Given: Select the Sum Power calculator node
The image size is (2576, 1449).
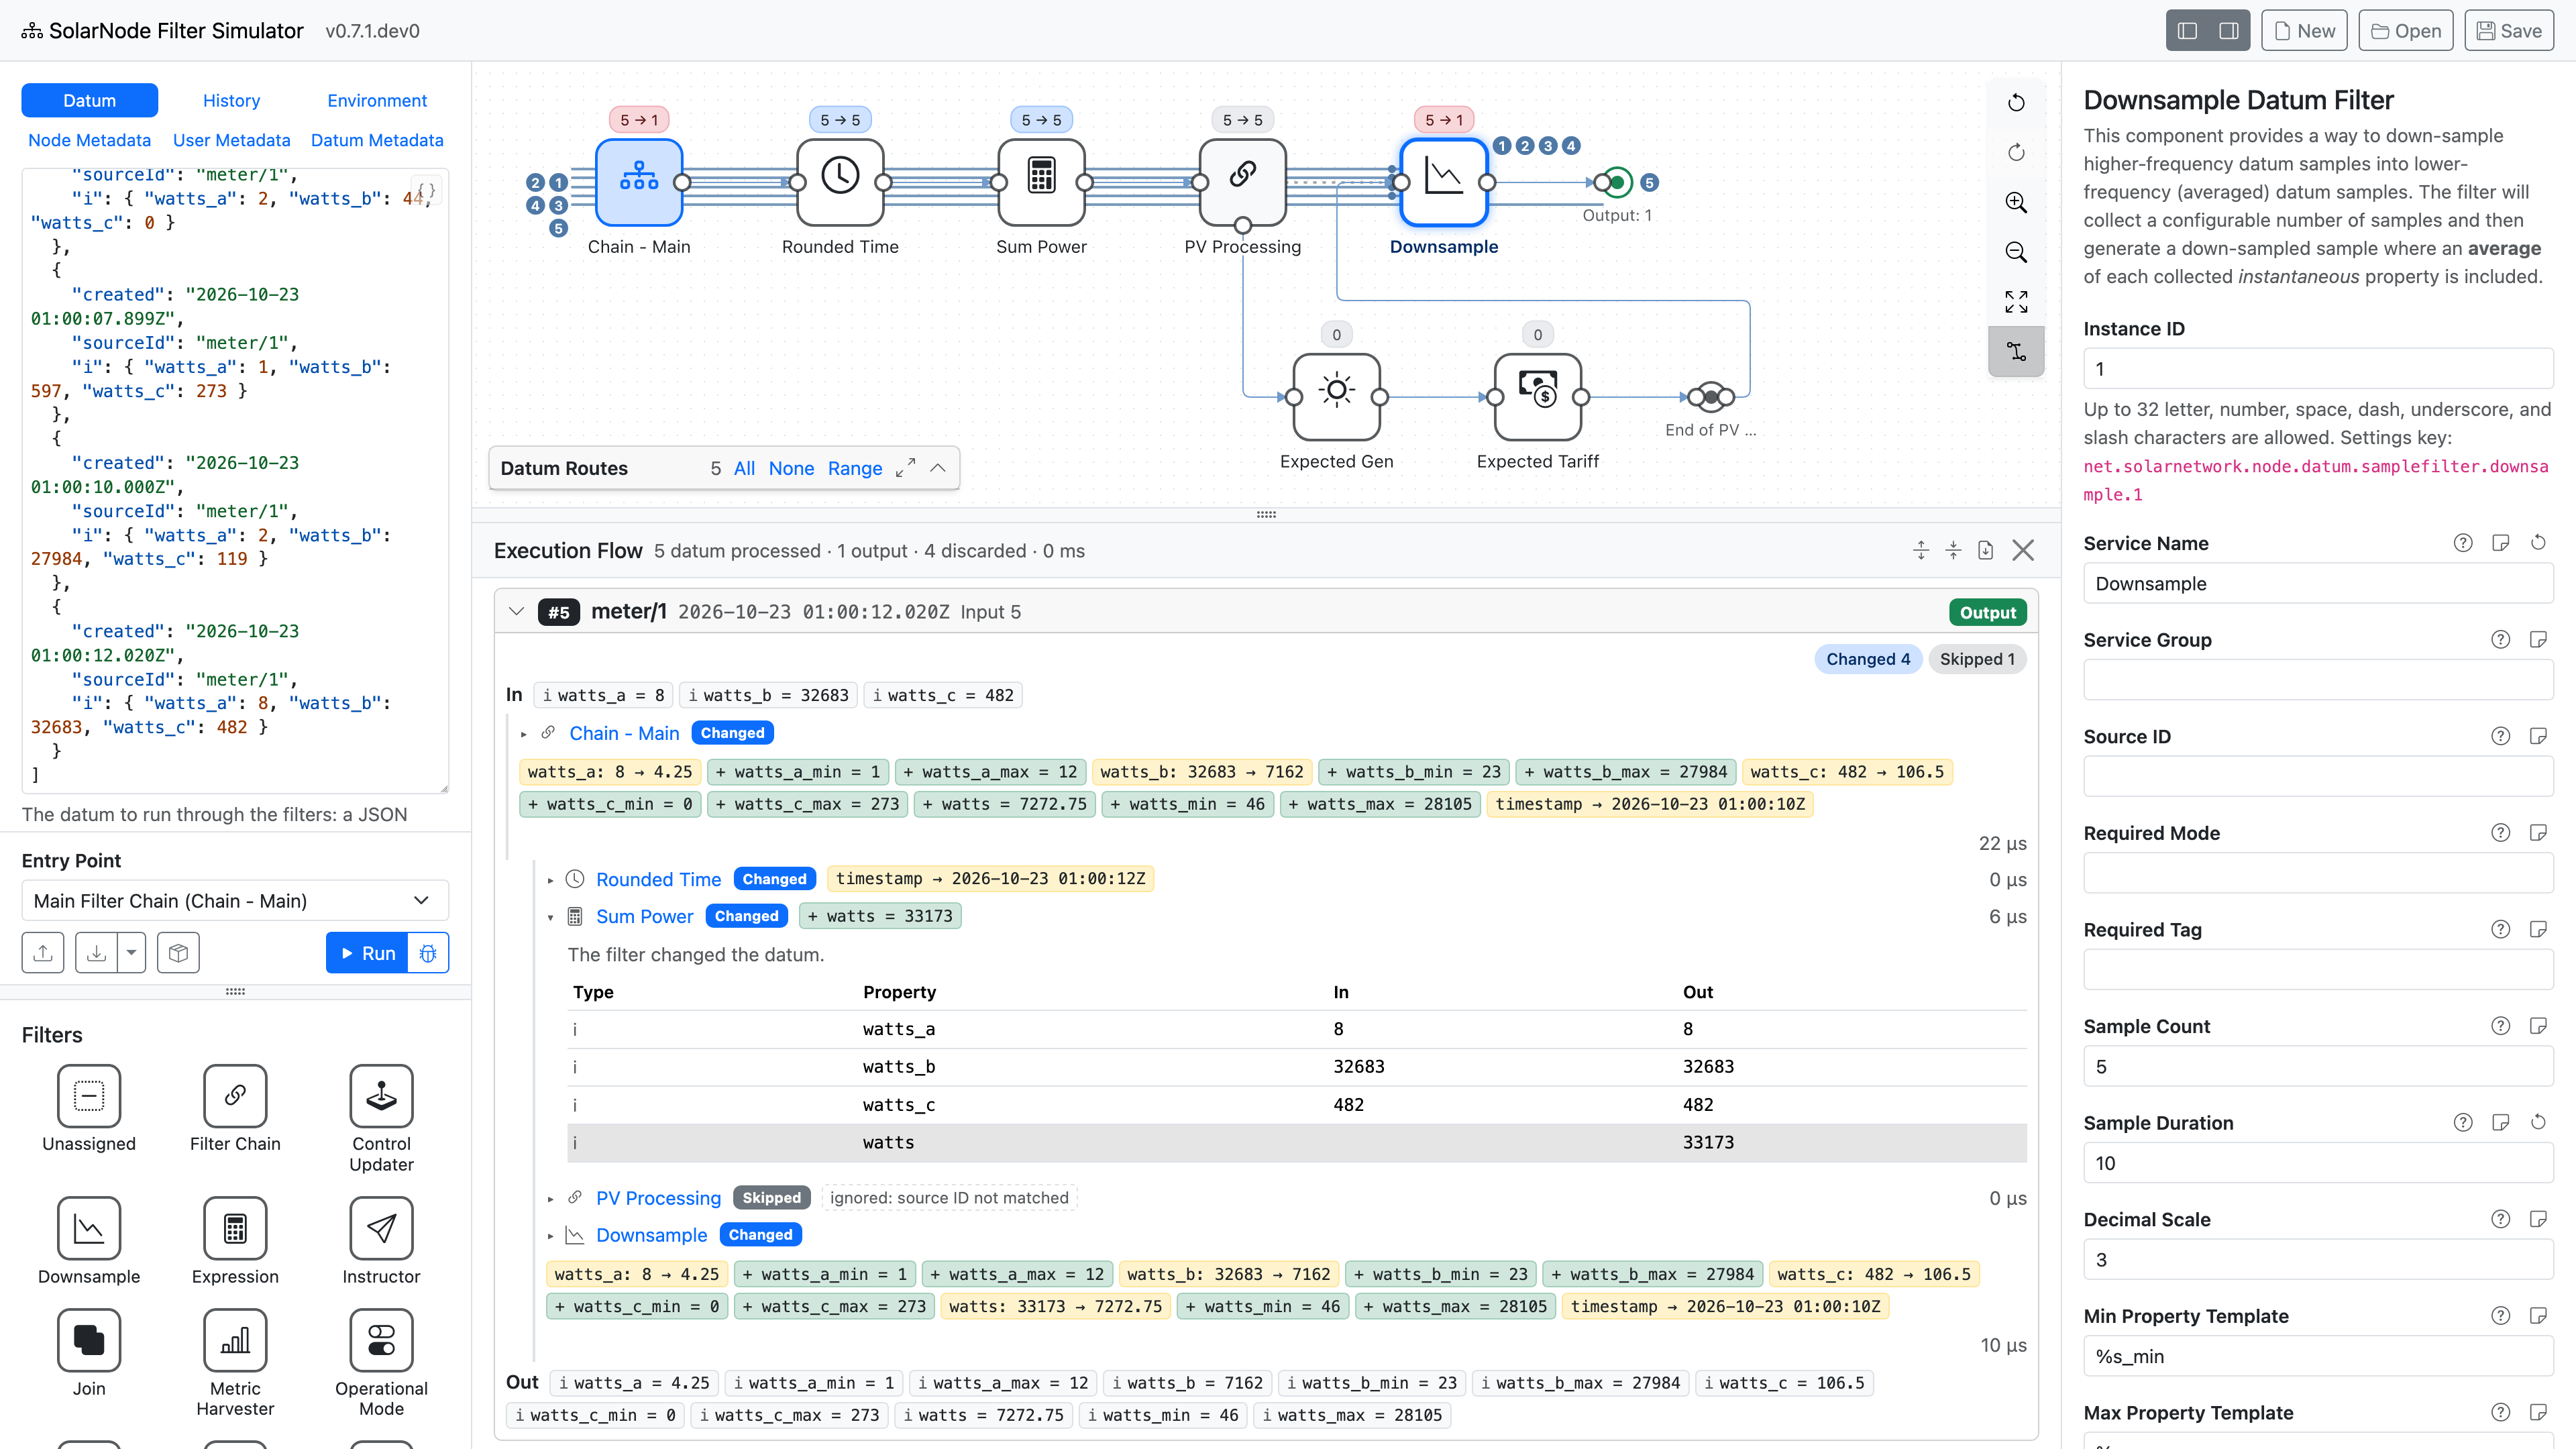Looking at the screenshot, I should [x=1041, y=182].
